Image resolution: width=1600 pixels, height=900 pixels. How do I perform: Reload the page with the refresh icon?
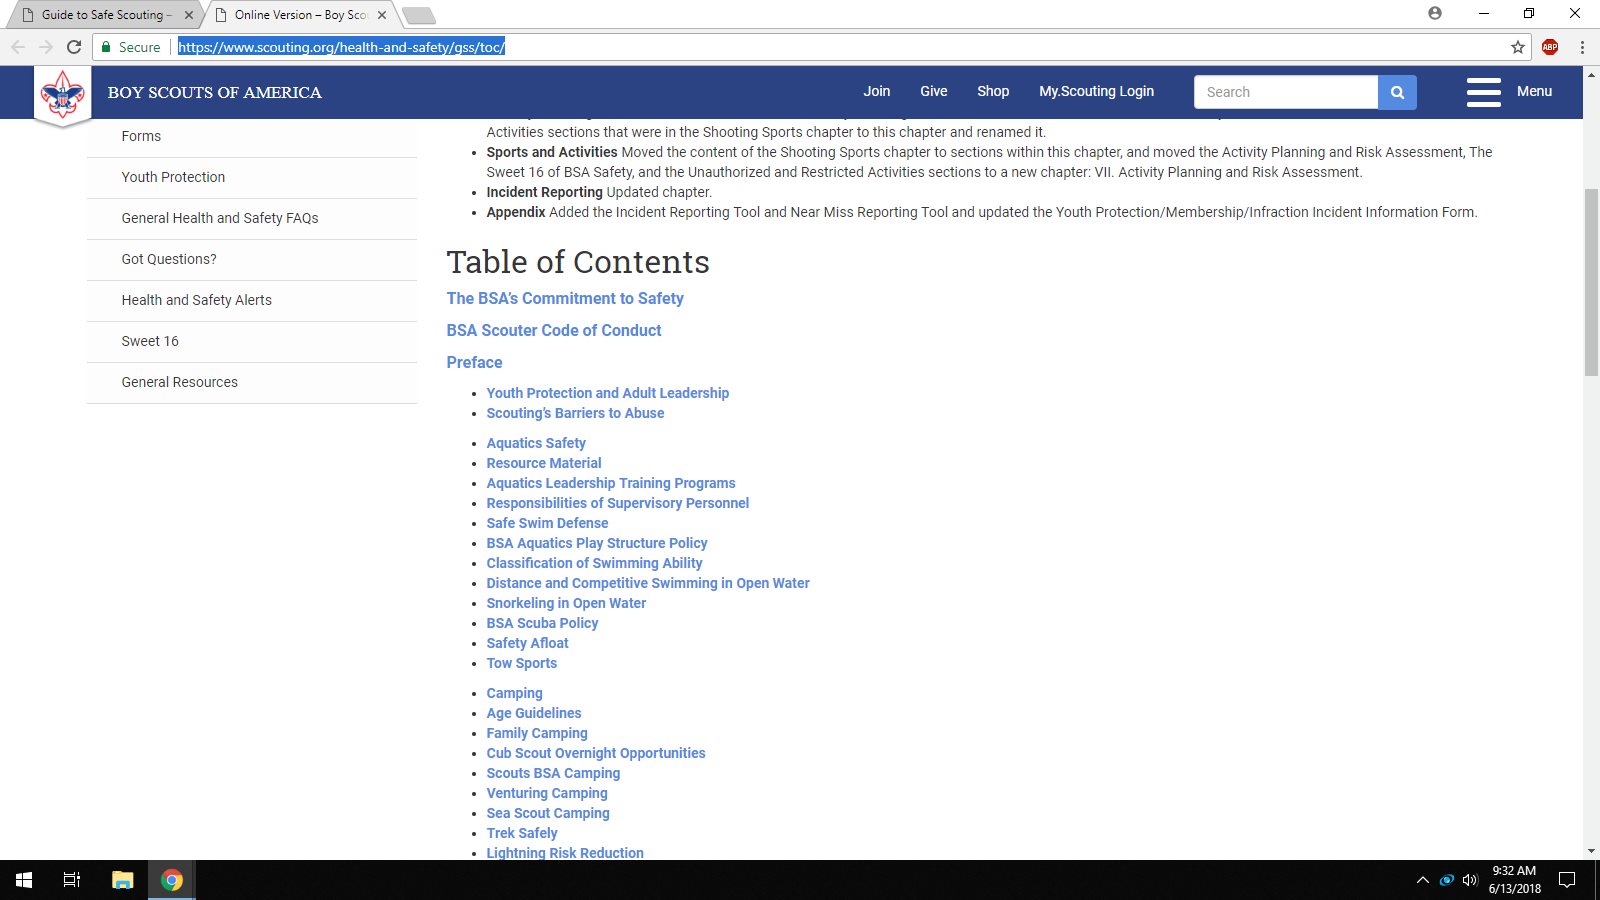tap(74, 47)
